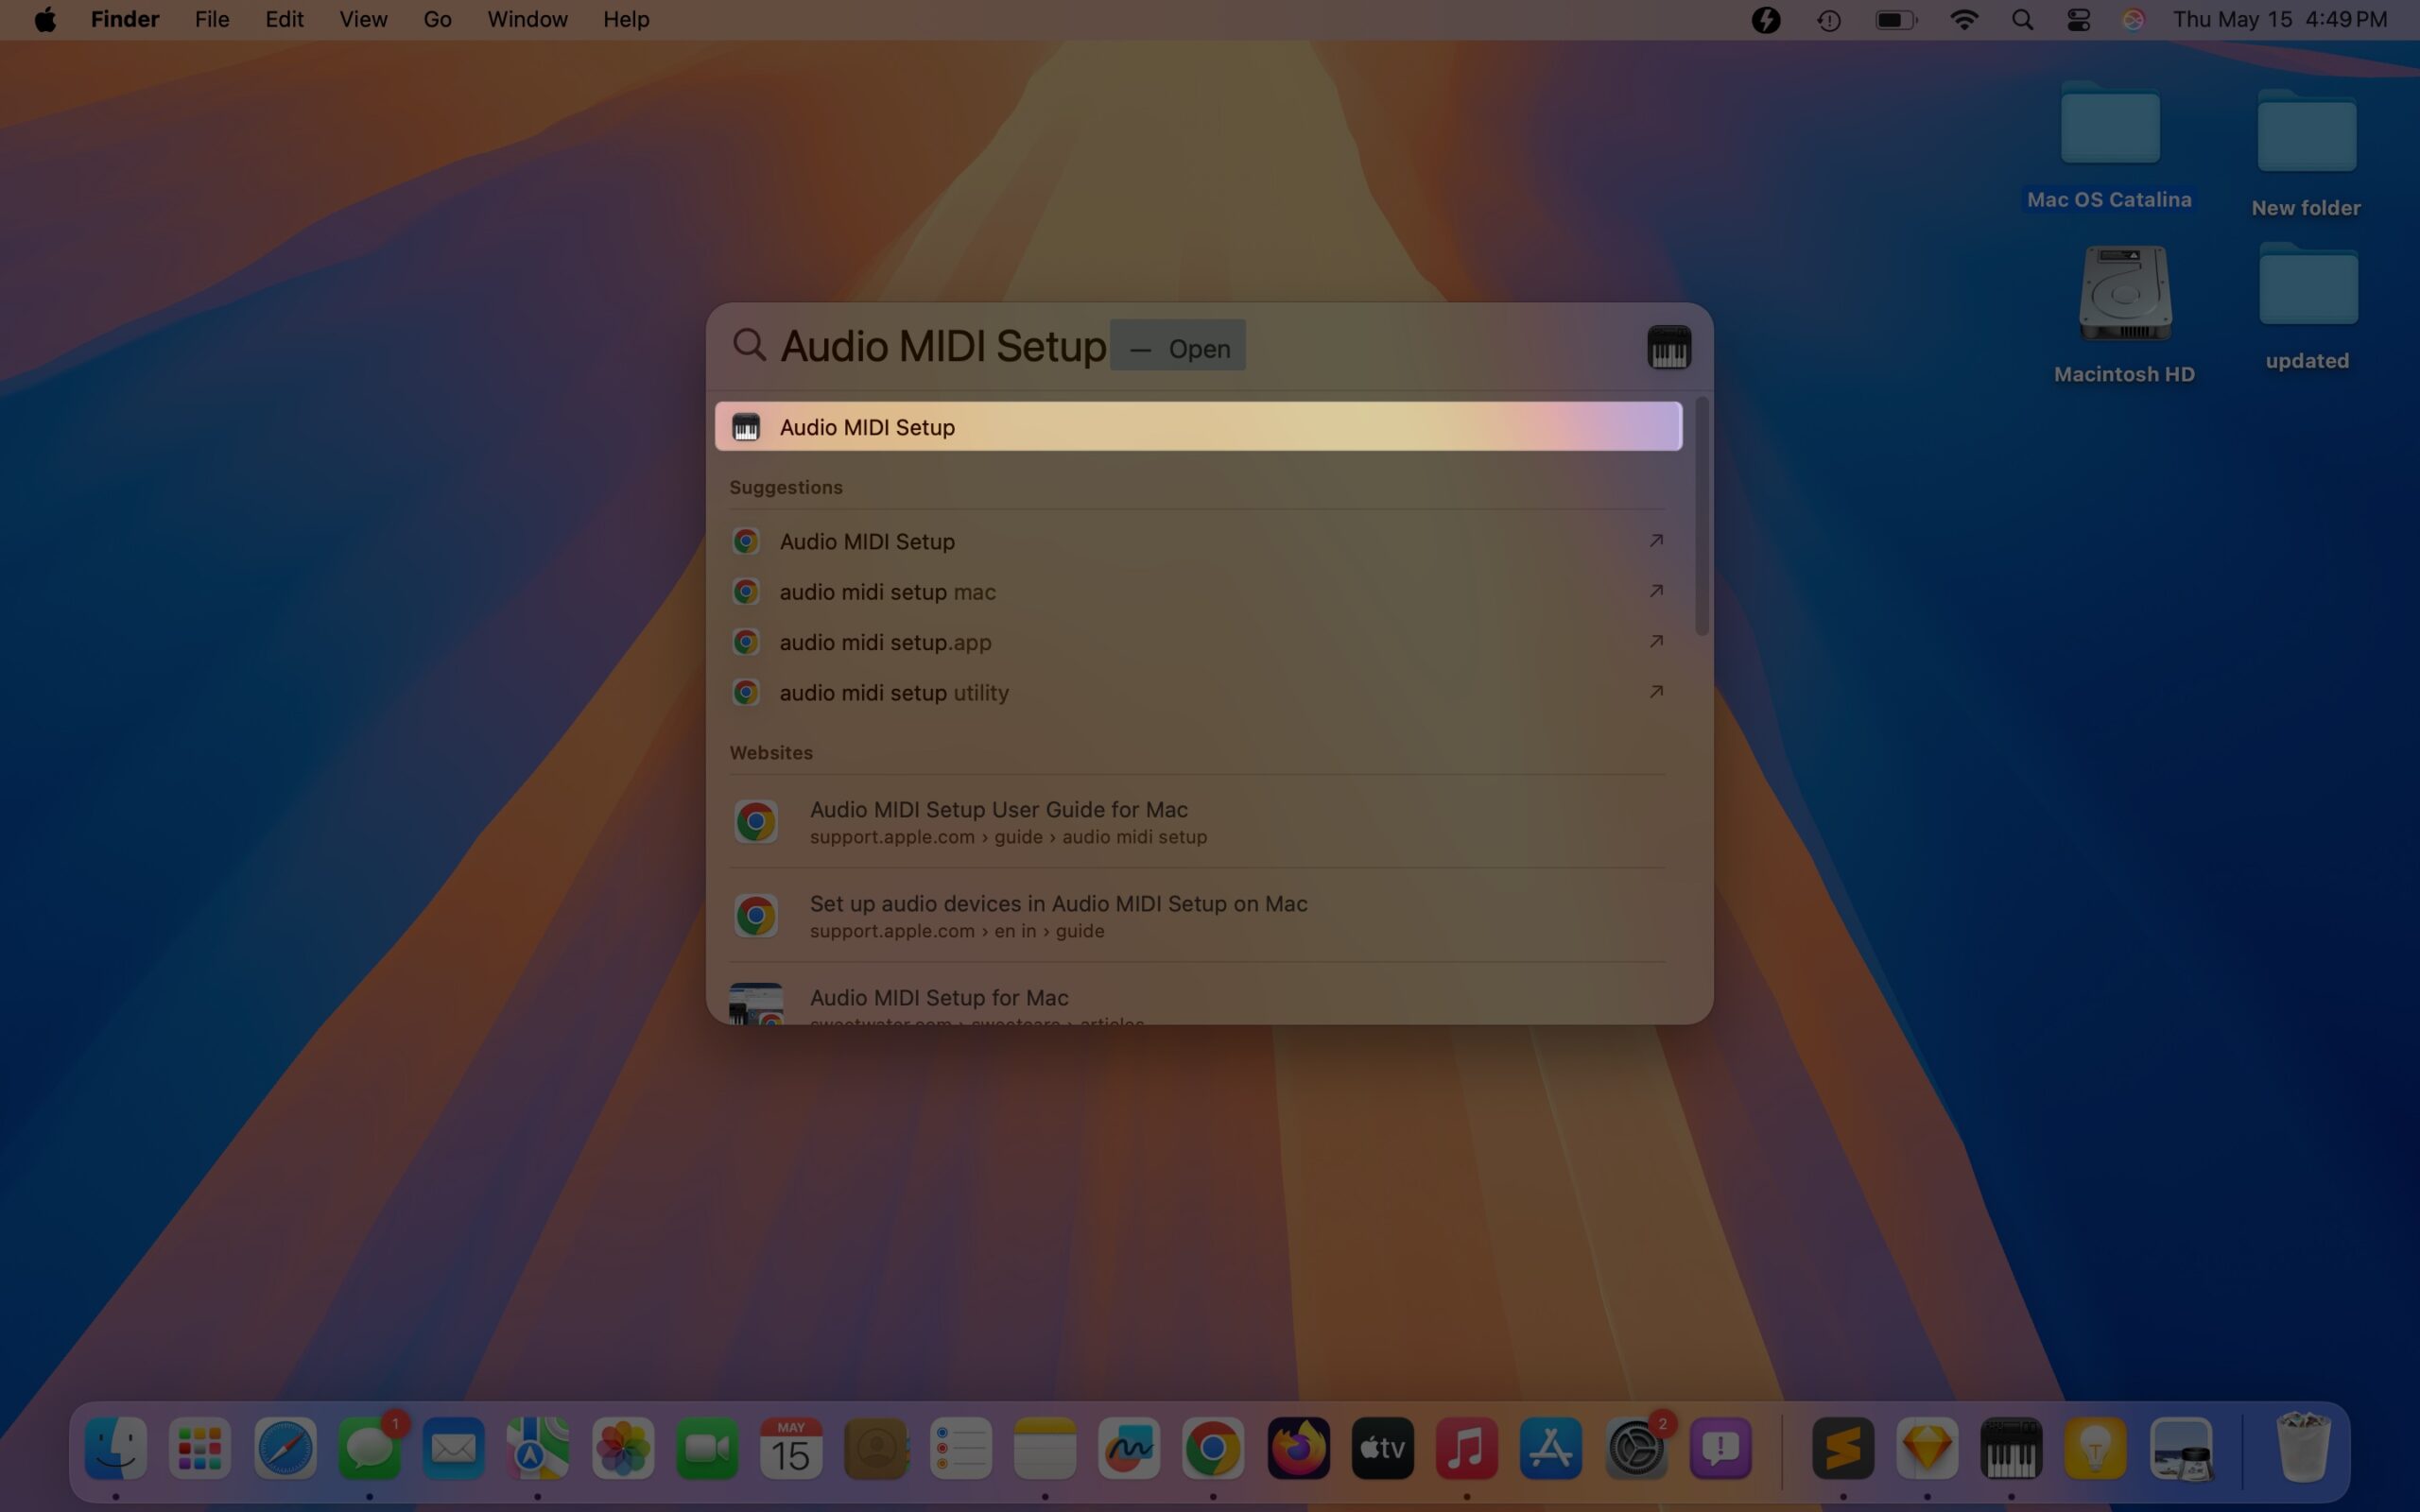Image resolution: width=2420 pixels, height=1512 pixels.
Task: Click the arrow next to 'audio midi setup mac'
Action: [1655, 591]
